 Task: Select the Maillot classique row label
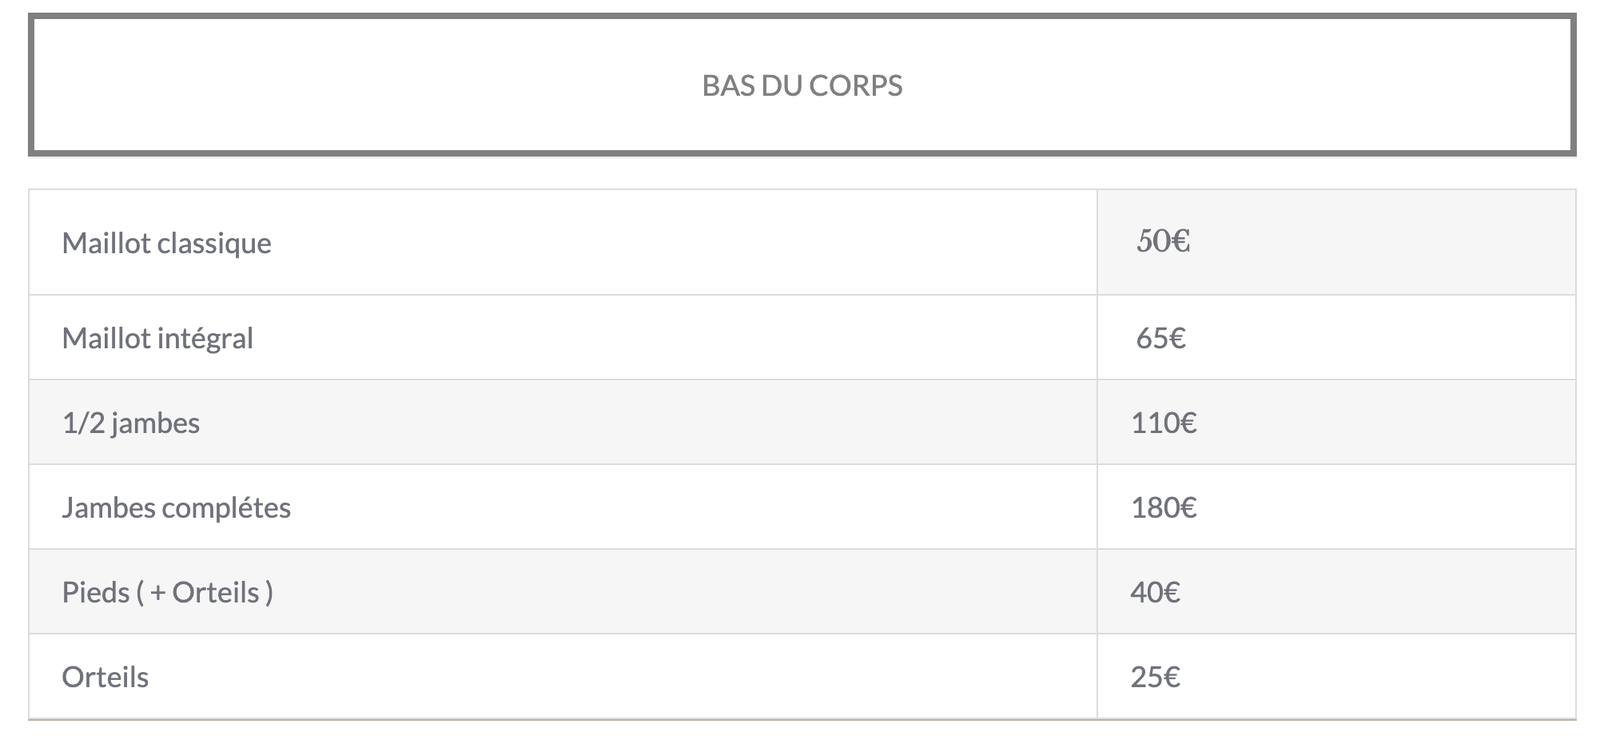coord(166,243)
